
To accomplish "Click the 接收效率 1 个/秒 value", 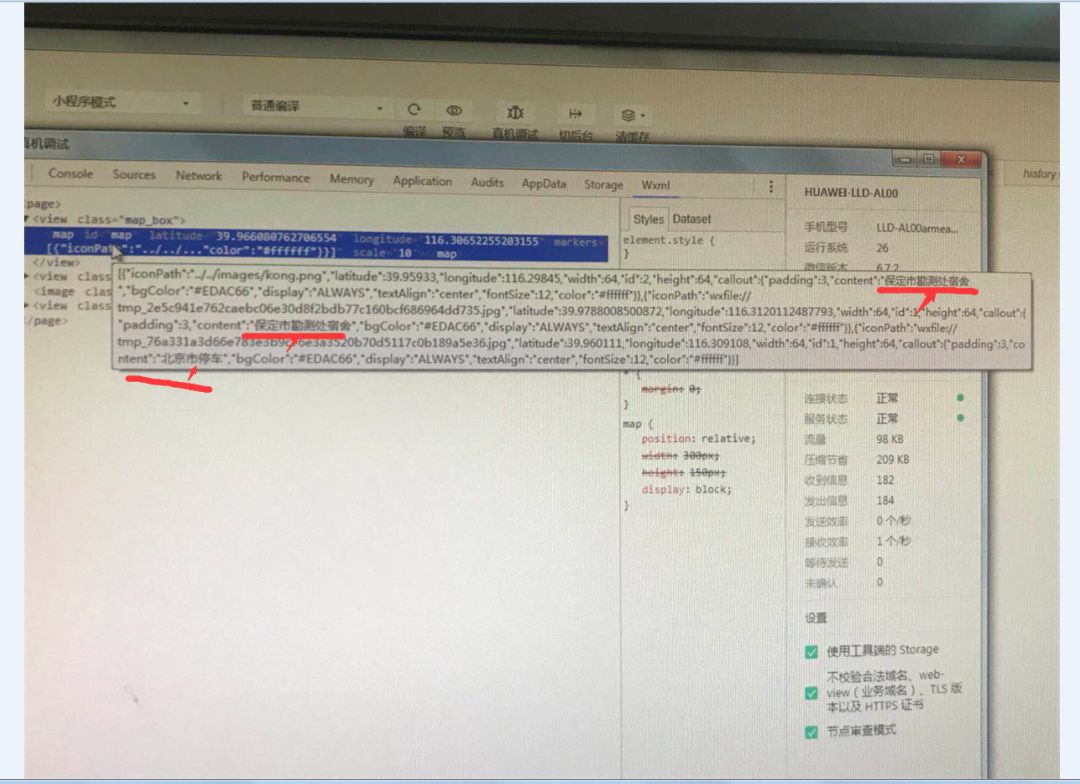I will (x=893, y=541).
